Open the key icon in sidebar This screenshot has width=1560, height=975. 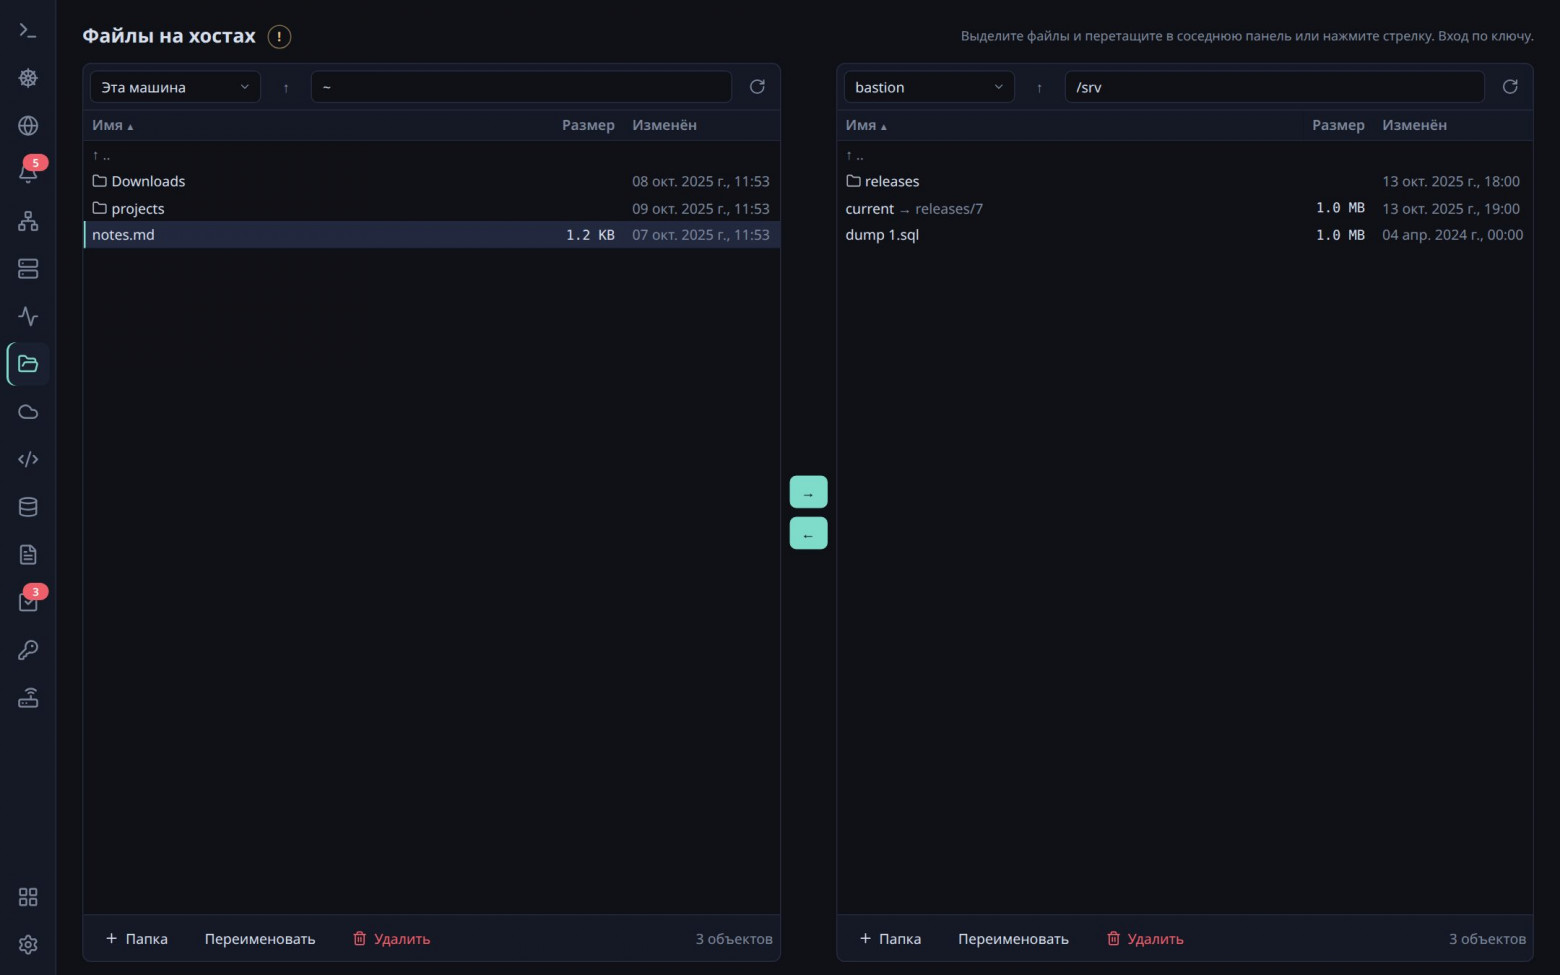click(28, 650)
